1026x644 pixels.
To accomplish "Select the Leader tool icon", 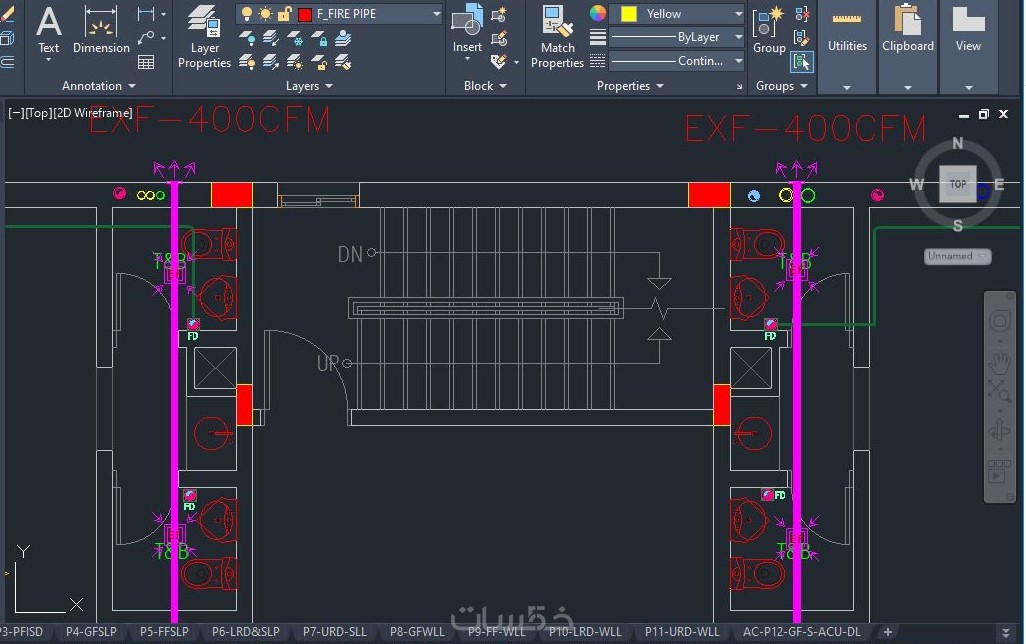I will [x=146, y=38].
